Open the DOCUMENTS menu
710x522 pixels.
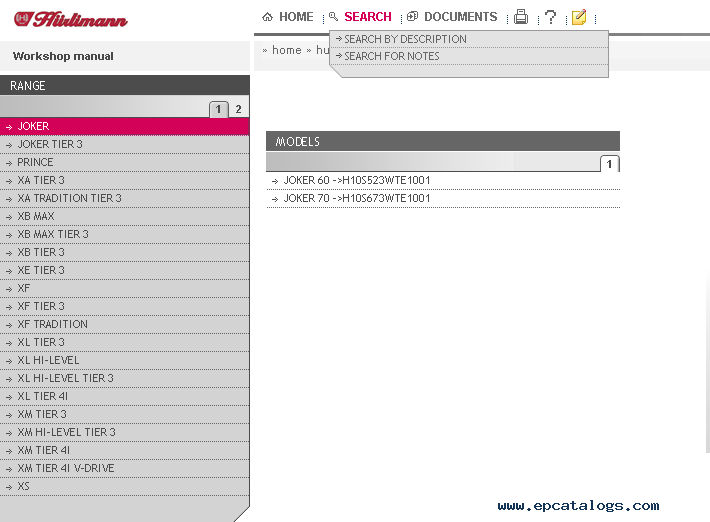[x=461, y=17]
